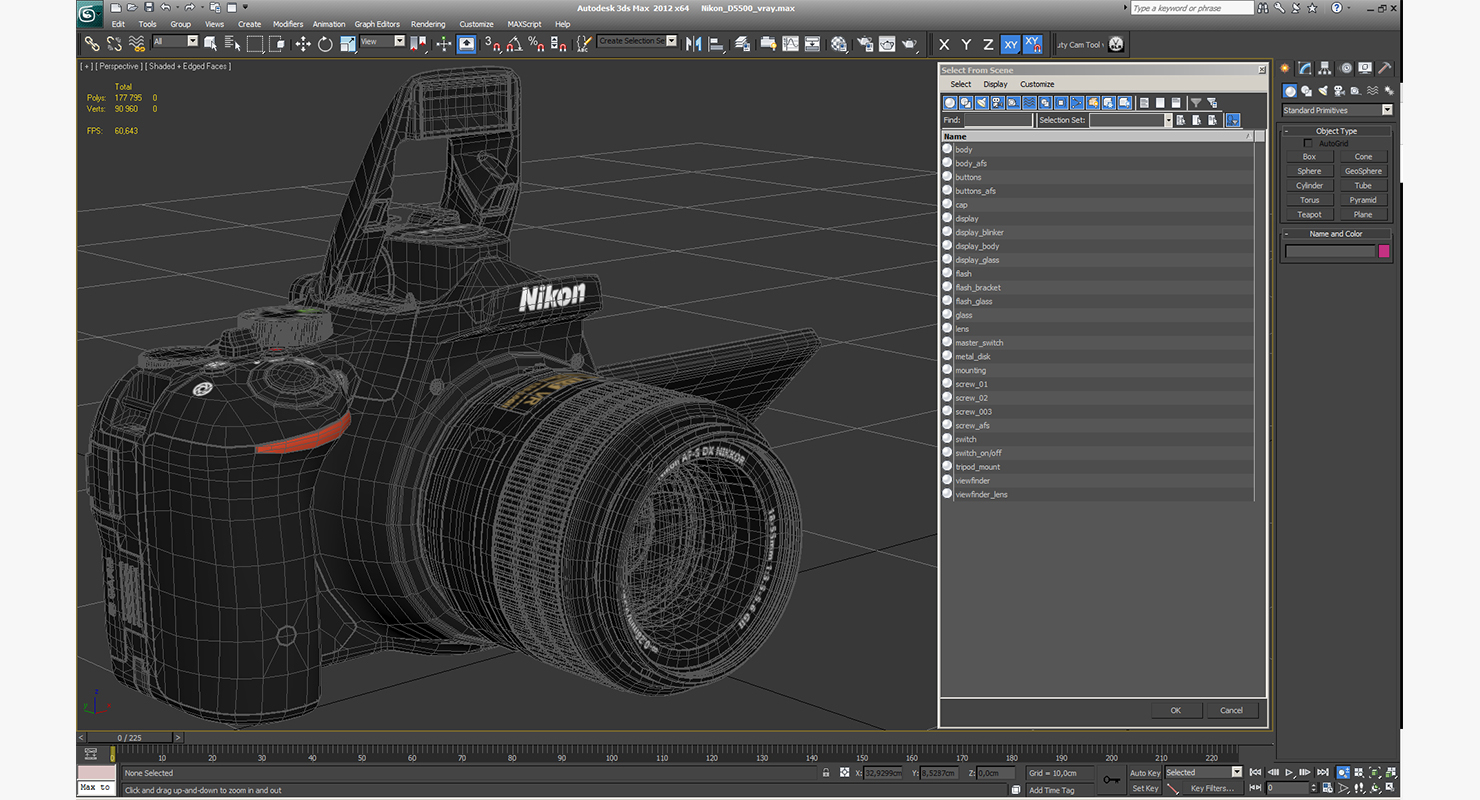Activate the Select Object arrow tool
This screenshot has width=1480, height=800.
click(211, 44)
